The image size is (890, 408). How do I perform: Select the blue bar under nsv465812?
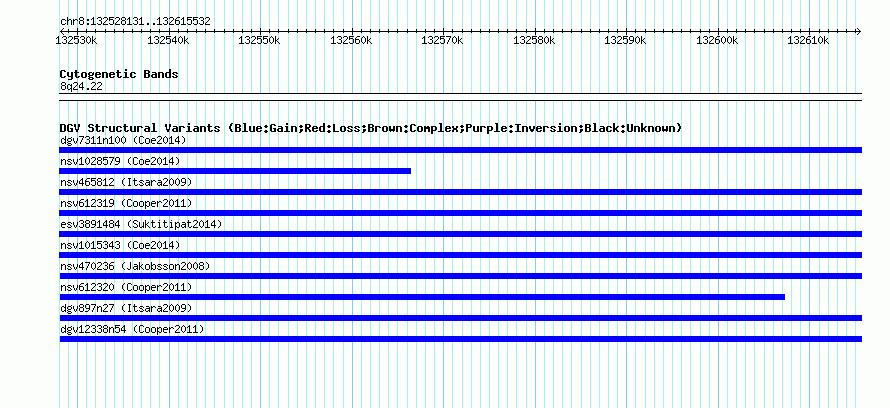point(460,192)
